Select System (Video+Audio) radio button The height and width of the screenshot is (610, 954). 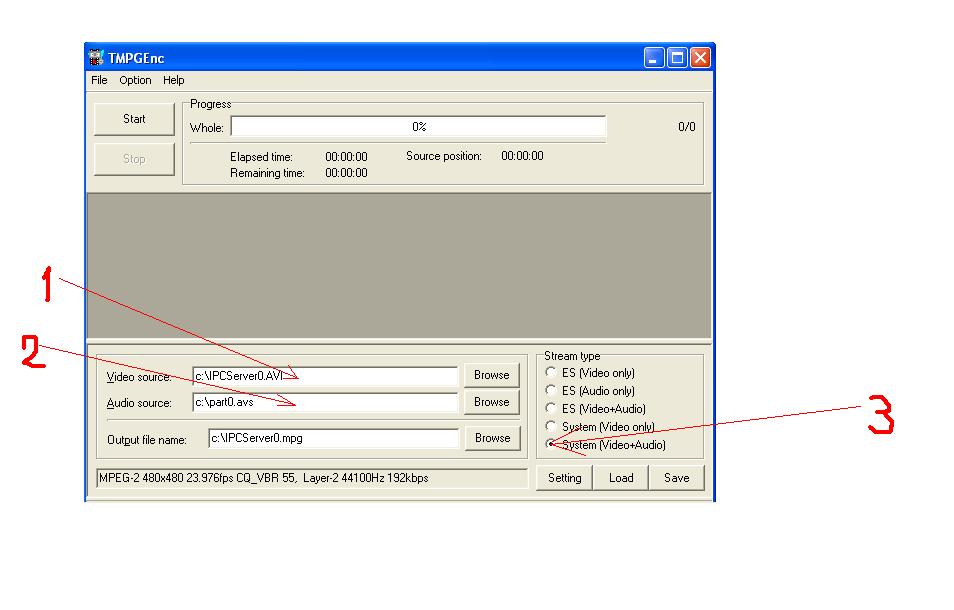point(551,445)
